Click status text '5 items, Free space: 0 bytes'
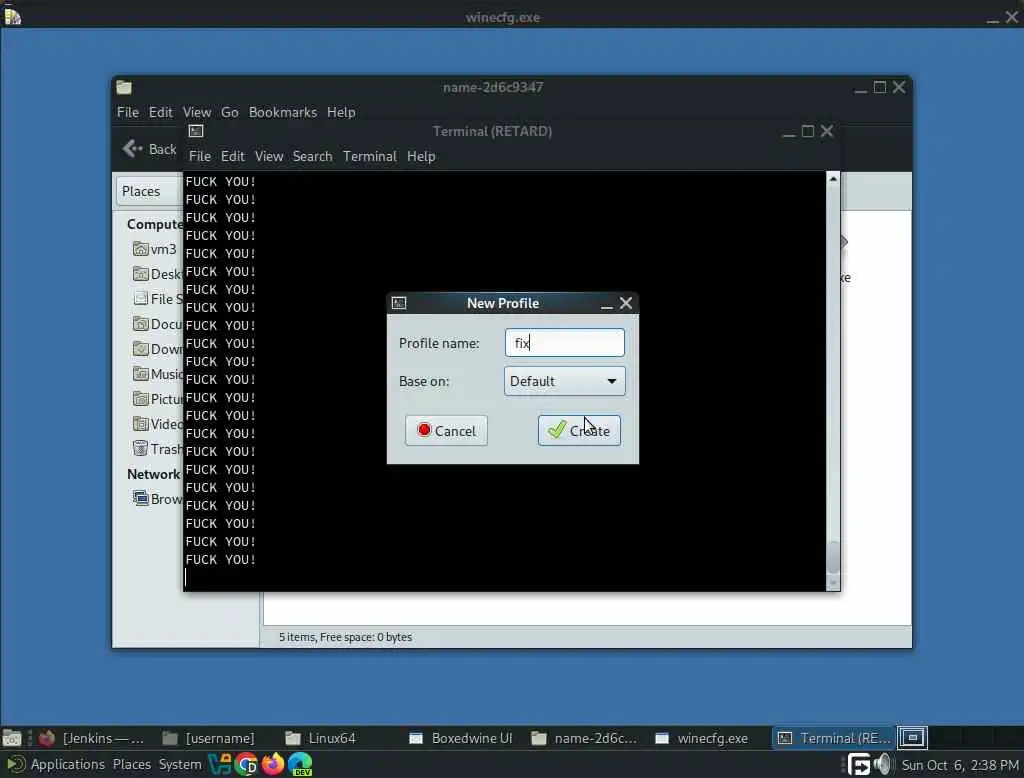Viewport: 1024px width, 778px height. (x=345, y=637)
